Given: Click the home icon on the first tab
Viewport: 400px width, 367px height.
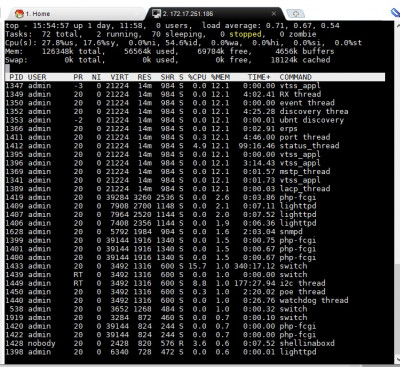Looking at the screenshot, I should pos(20,14).
